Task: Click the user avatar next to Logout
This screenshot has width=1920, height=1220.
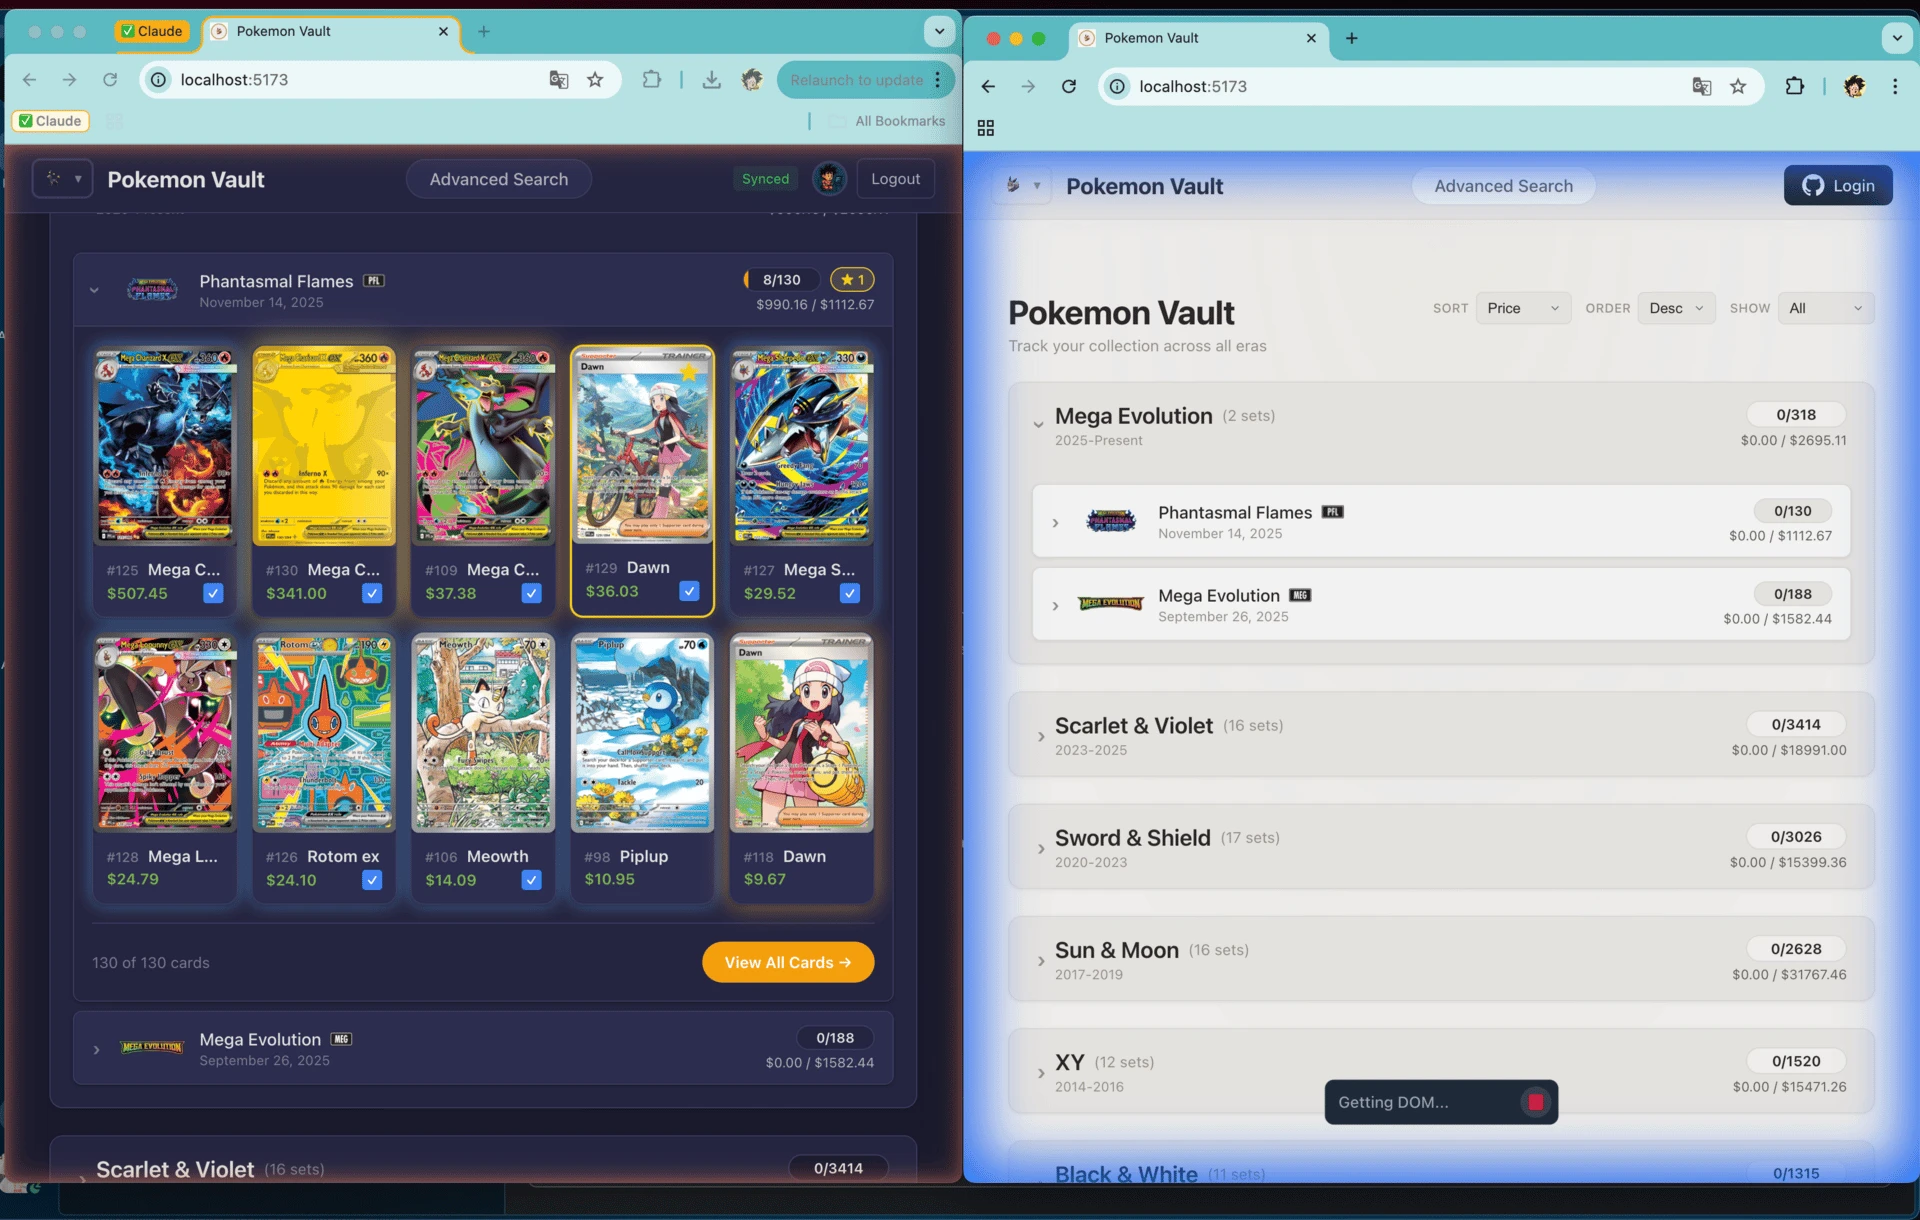Action: [828, 179]
